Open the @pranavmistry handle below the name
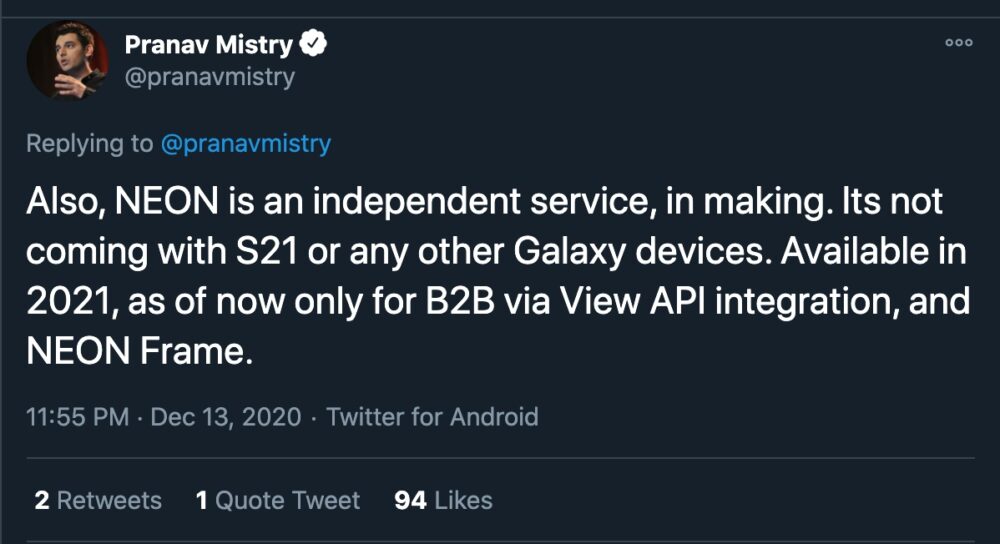 point(209,76)
